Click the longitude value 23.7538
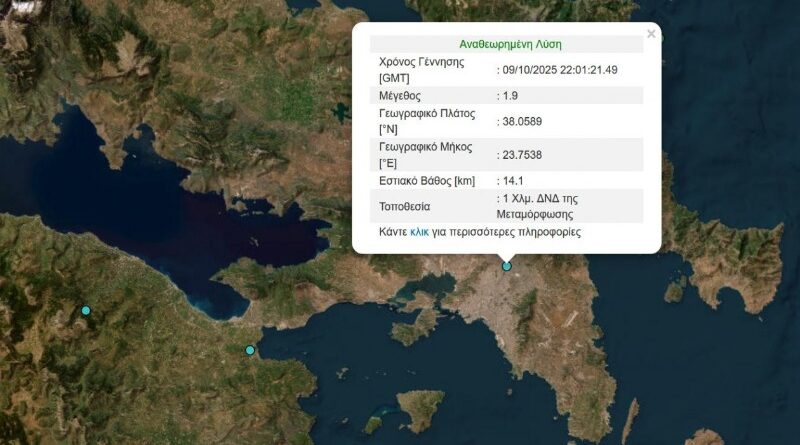 pos(523,155)
